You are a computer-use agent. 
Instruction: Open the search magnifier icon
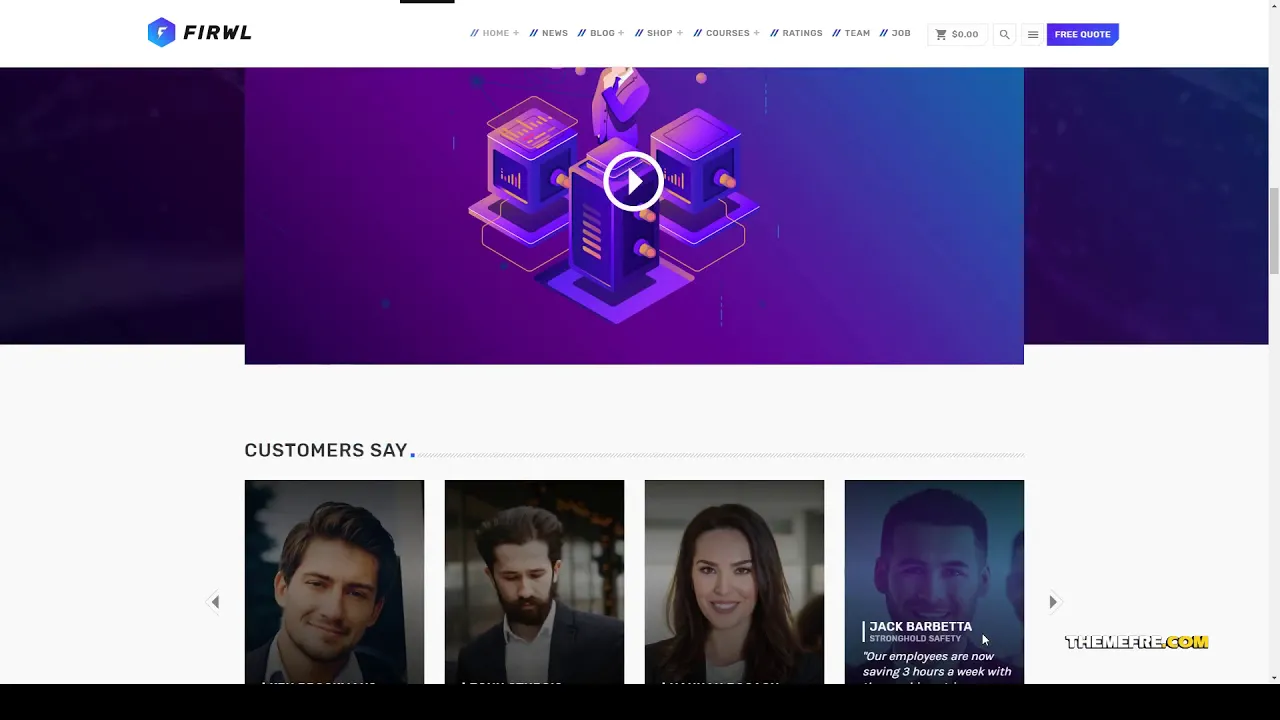(1004, 34)
